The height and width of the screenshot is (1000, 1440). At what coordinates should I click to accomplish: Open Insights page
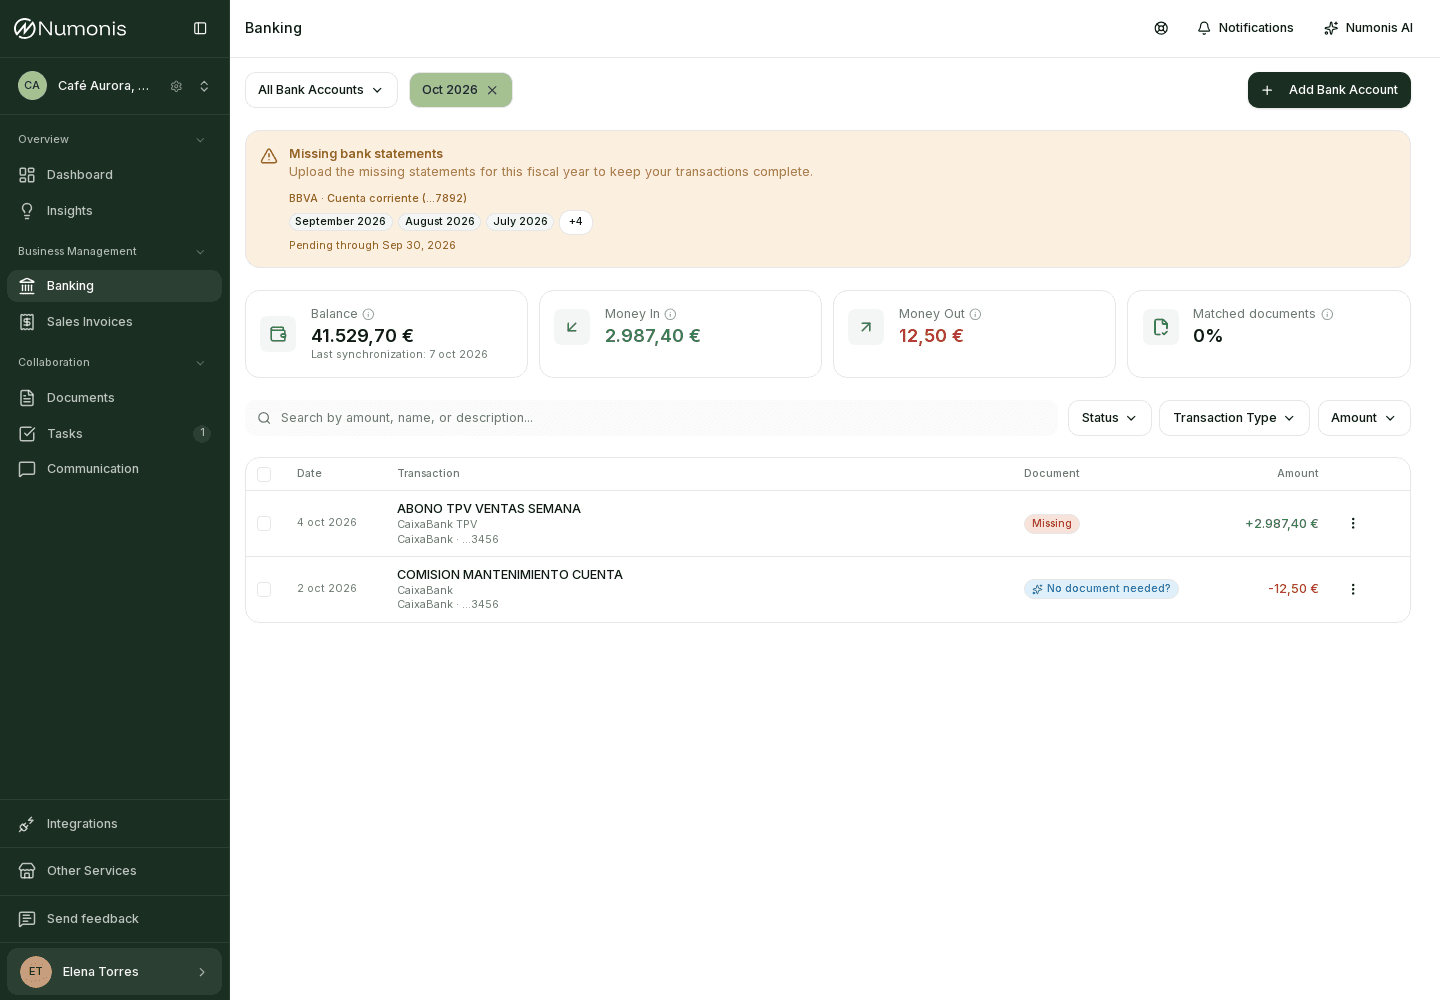(x=114, y=211)
